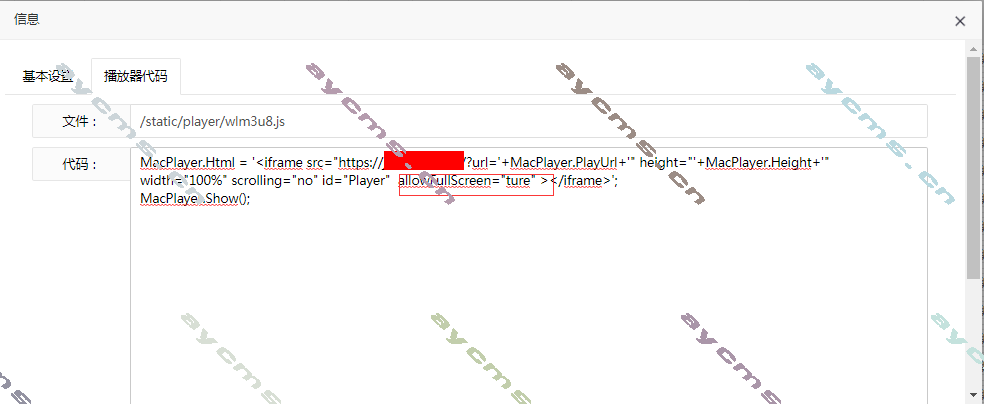Click the 信息 dialog title text
This screenshot has width=984, height=404.
tap(26, 19)
